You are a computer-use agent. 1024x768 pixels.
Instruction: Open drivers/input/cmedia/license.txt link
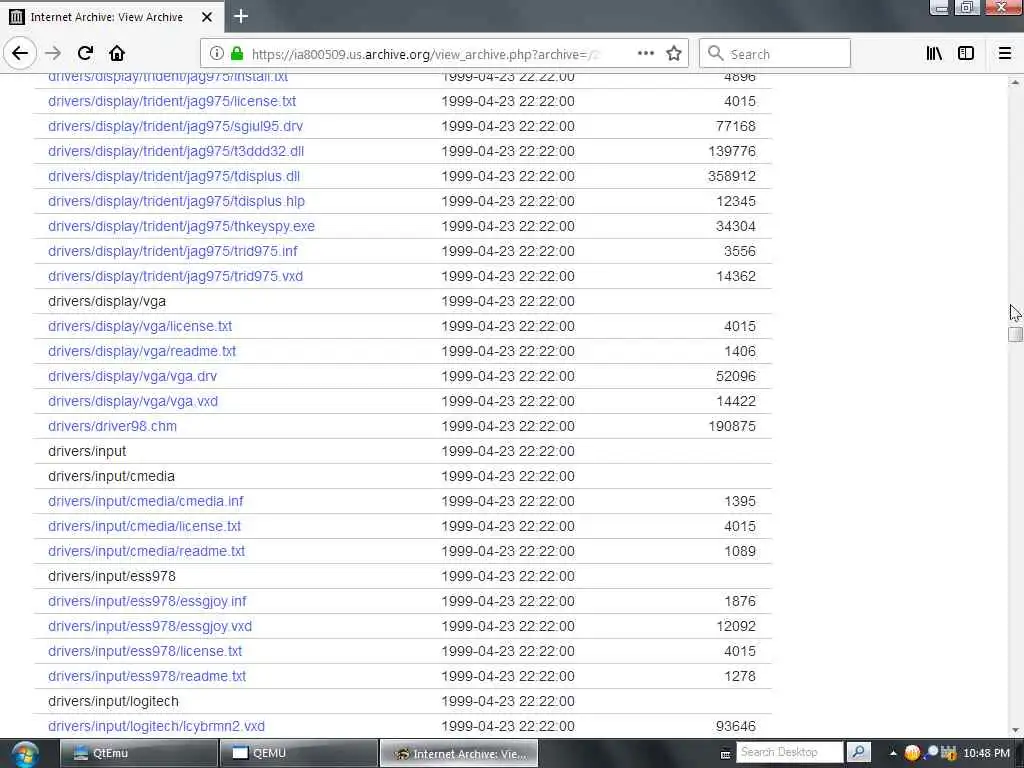tap(144, 526)
